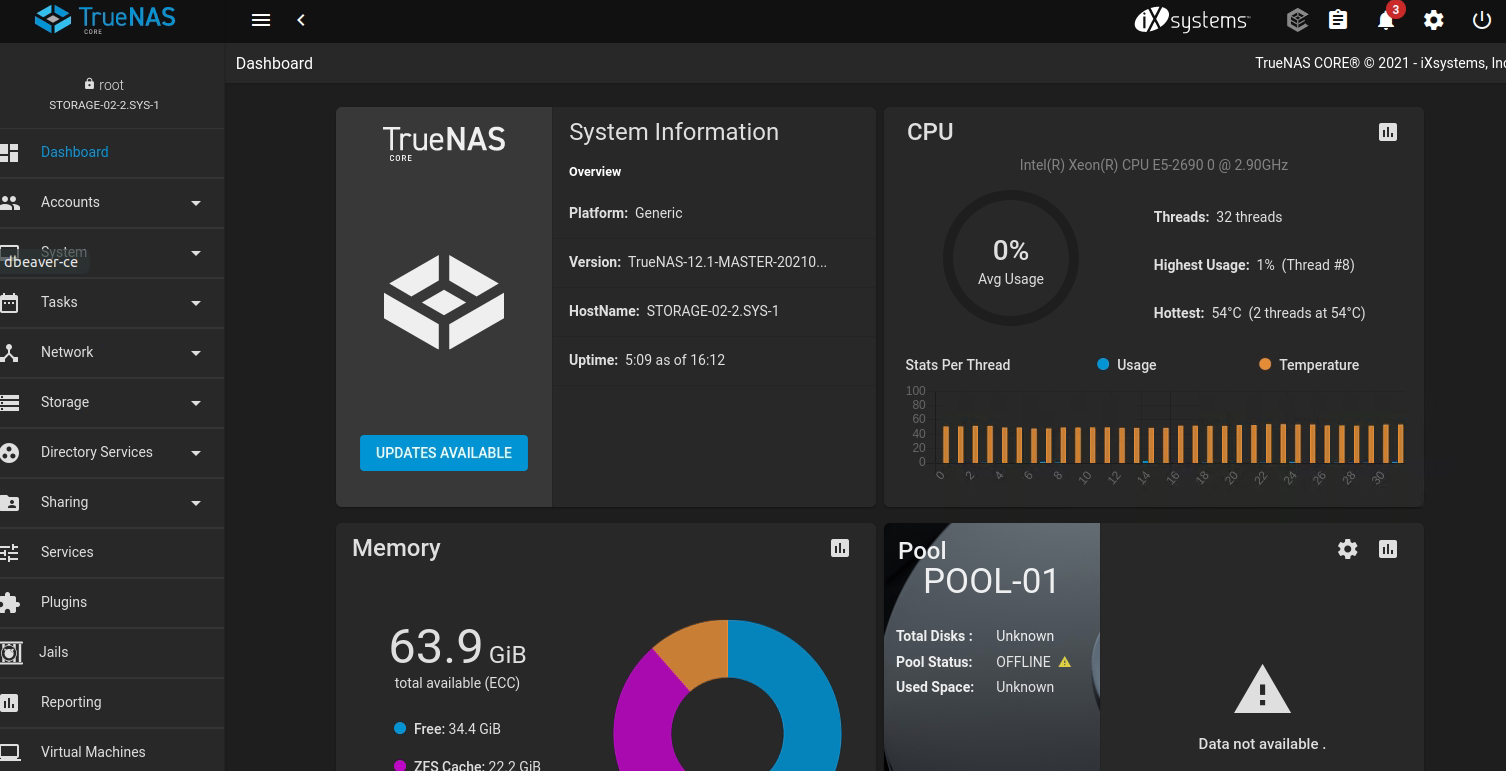Expand the Sharing menu arrow
The width and height of the screenshot is (1506, 771).
[x=196, y=503]
